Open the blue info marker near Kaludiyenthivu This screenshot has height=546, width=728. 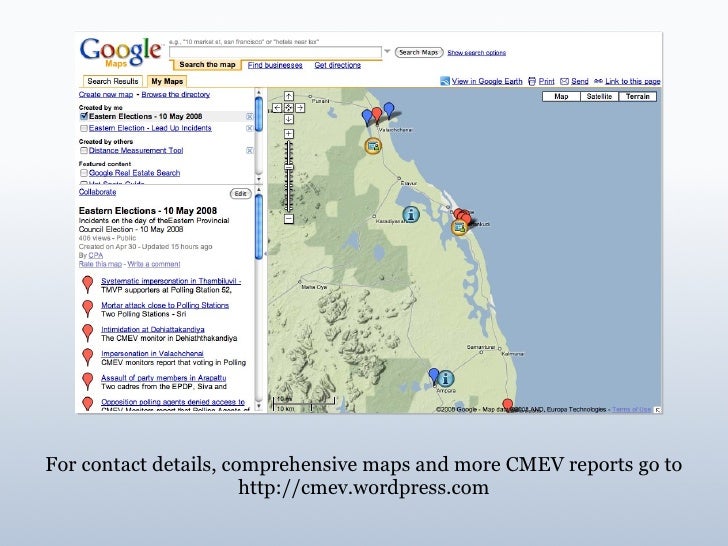click(x=410, y=214)
